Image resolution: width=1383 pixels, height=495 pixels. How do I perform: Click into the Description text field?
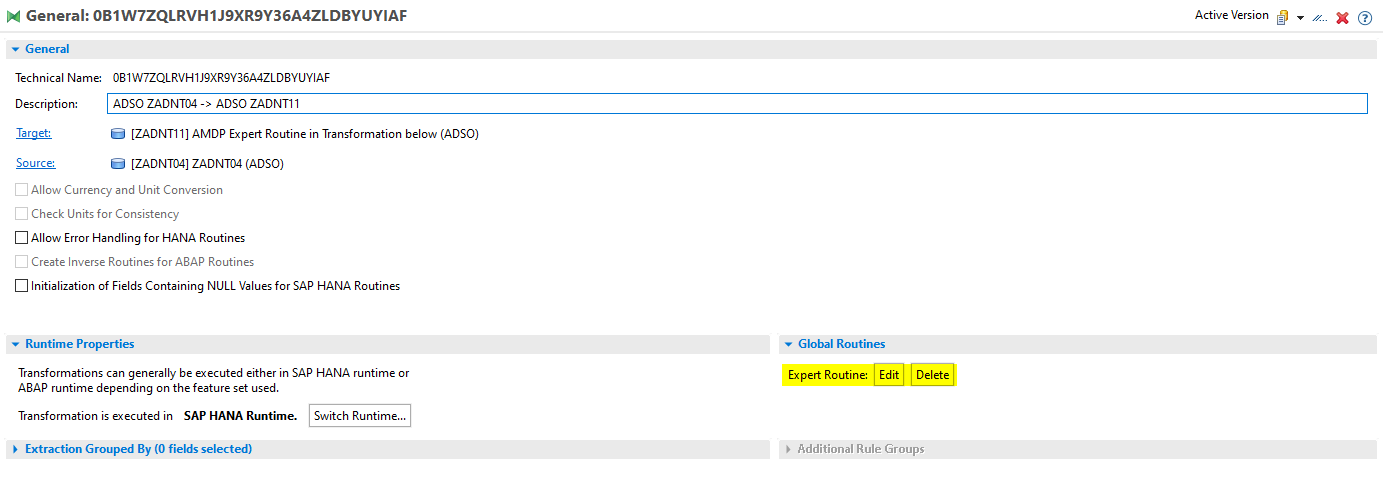736,104
